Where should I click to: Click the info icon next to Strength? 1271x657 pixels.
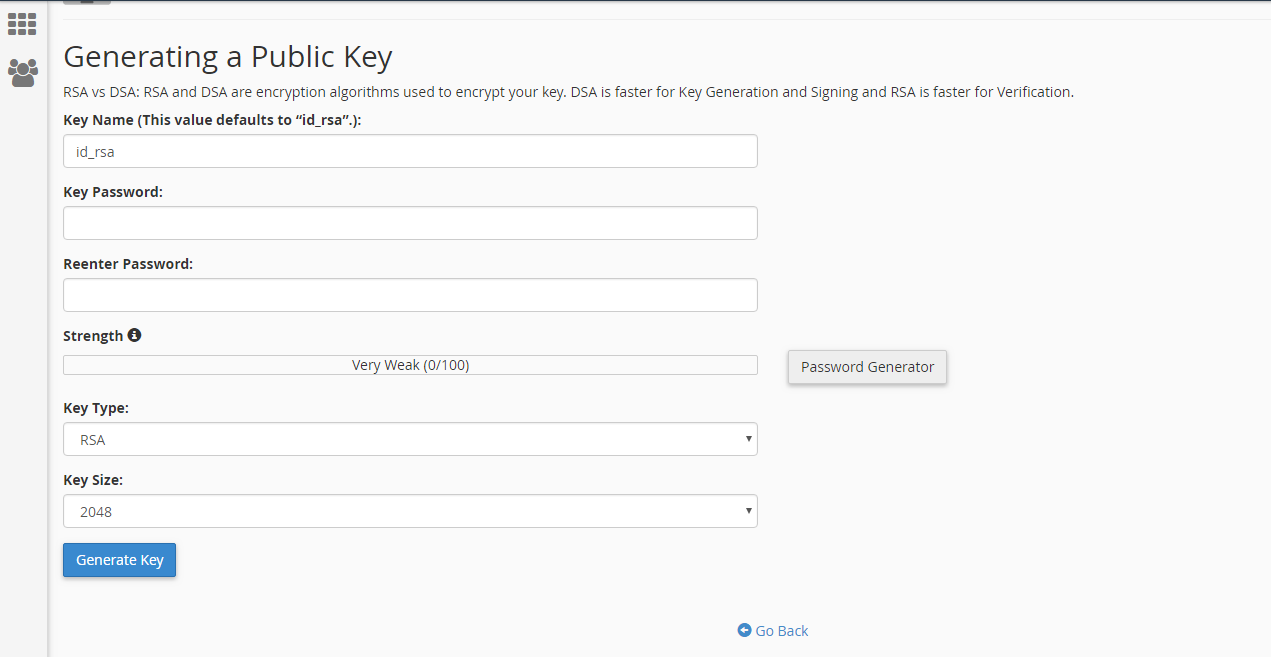tap(135, 335)
